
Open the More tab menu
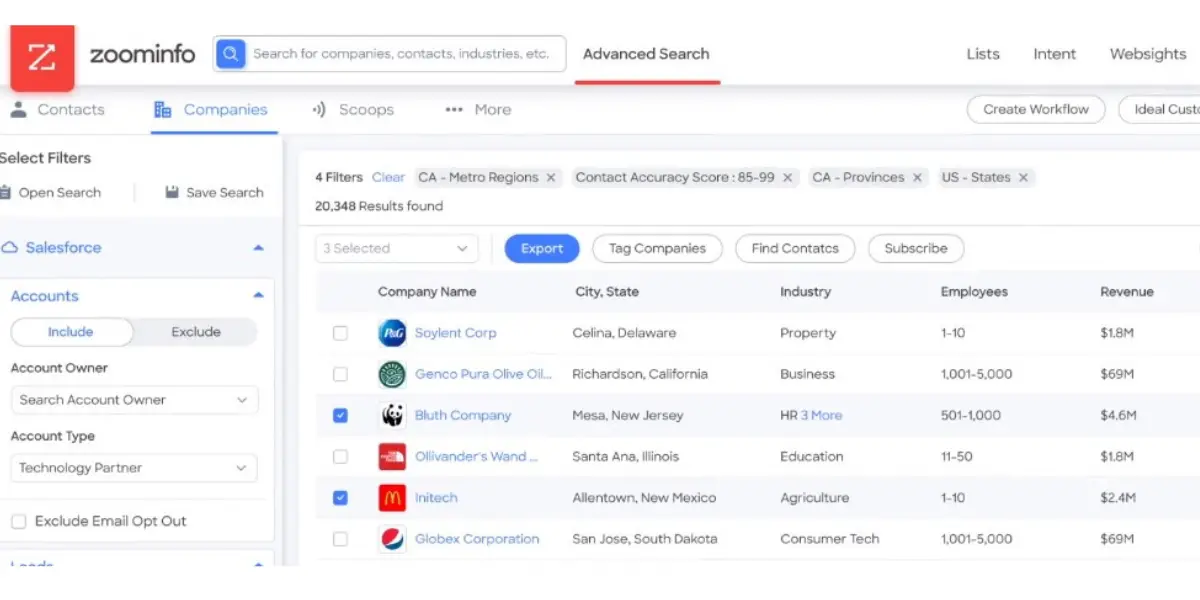[478, 110]
